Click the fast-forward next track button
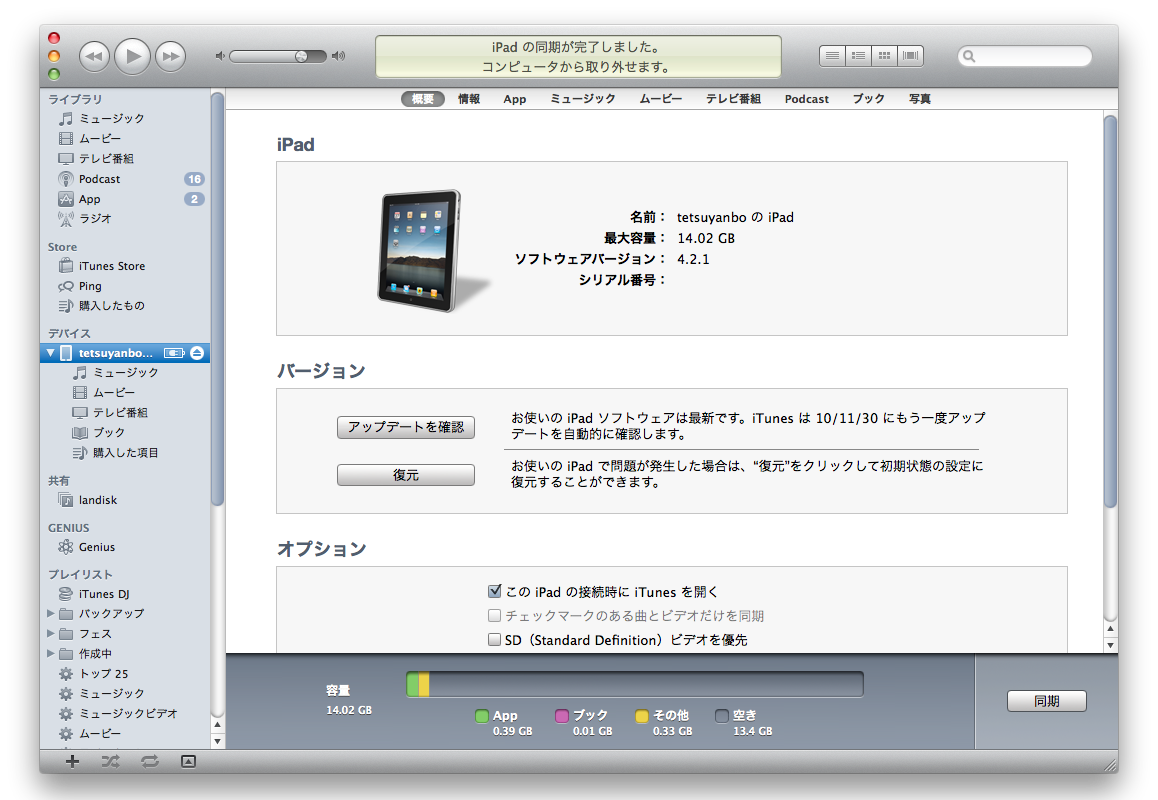 point(171,56)
